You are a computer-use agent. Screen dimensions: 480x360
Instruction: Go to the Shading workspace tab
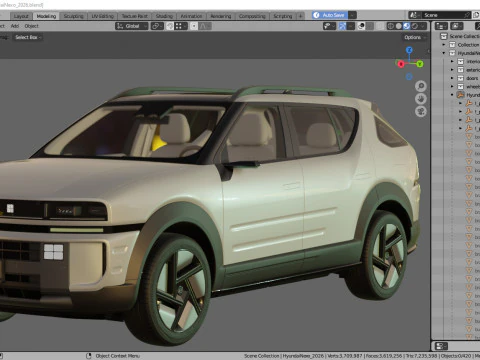[x=164, y=16]
